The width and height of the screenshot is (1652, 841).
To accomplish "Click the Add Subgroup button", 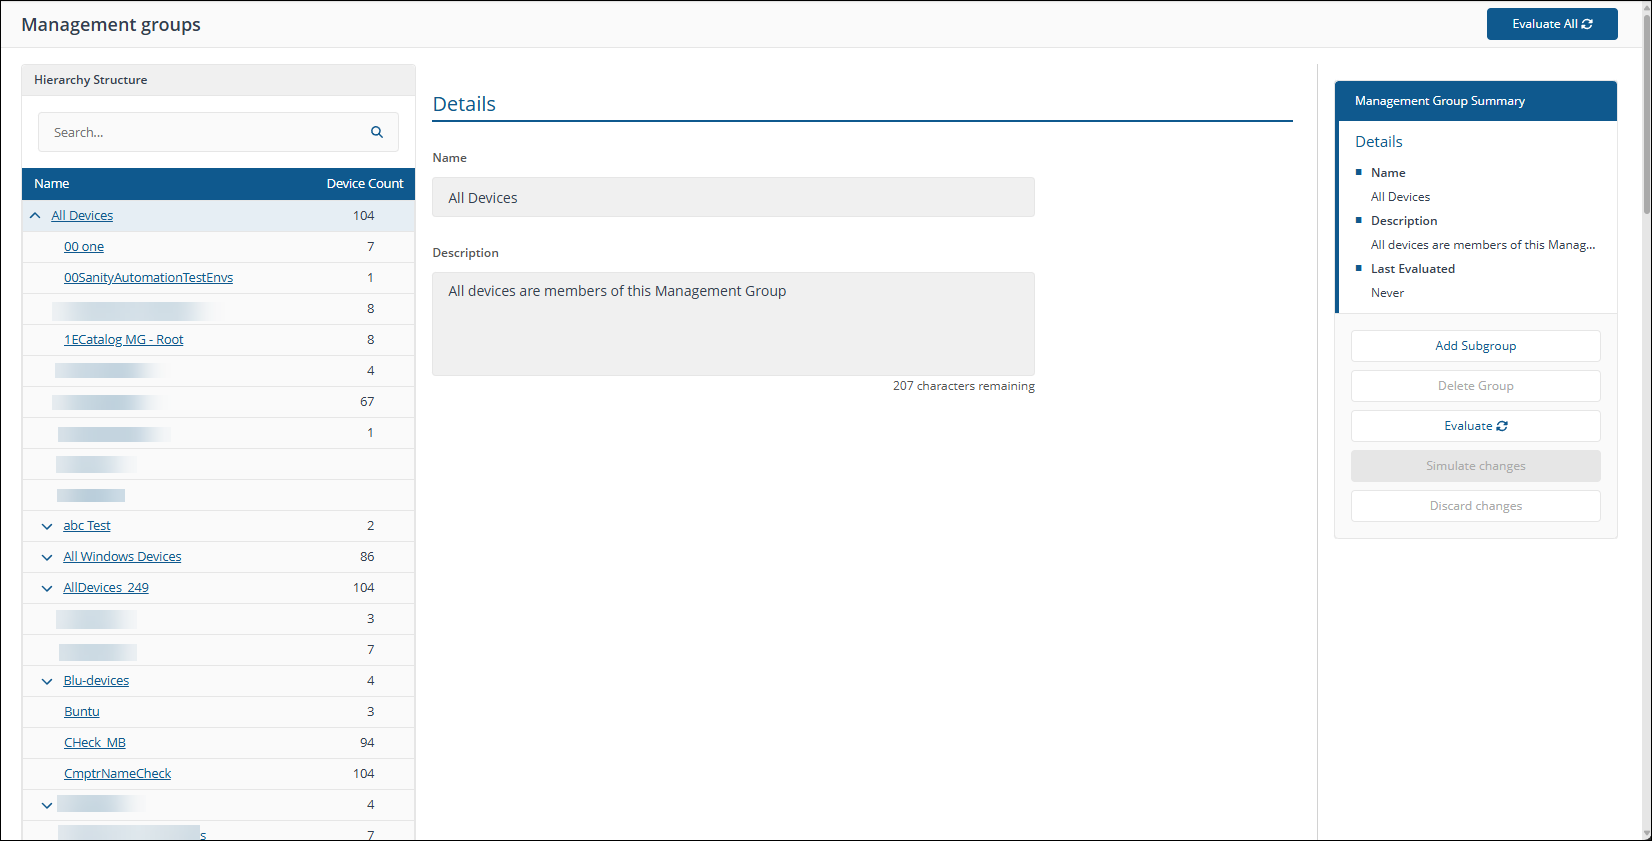I will pos(1475,346).
